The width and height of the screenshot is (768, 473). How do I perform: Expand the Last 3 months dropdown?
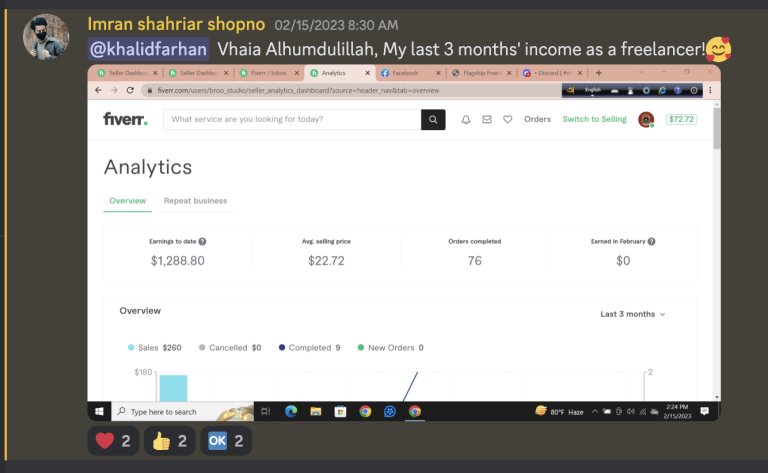click(x=633, y=314)
